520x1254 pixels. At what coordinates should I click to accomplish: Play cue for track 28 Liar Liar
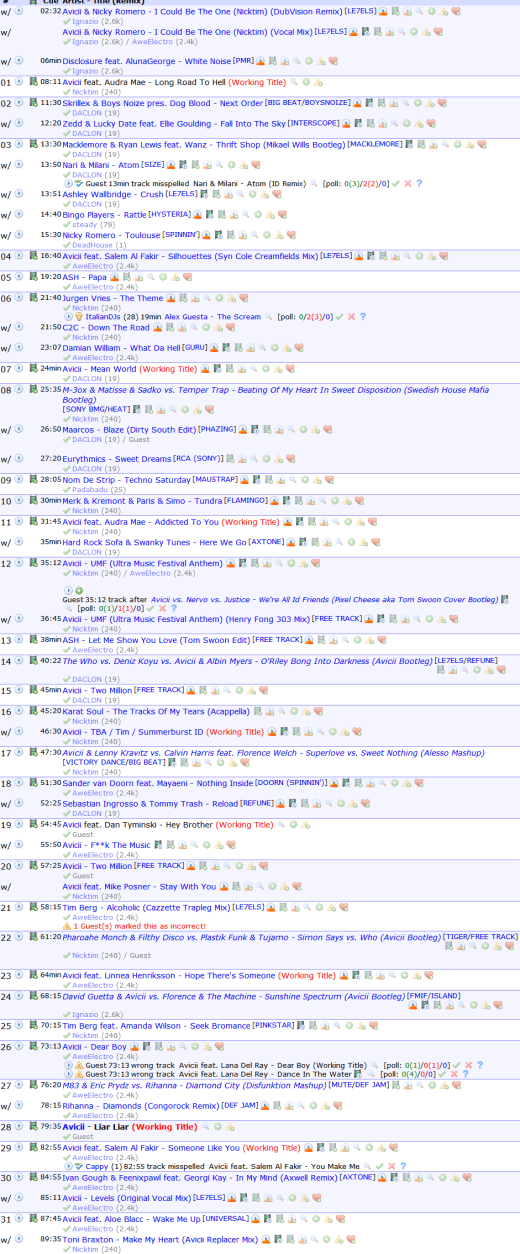pyautogui.click(x=19, y=1126)
